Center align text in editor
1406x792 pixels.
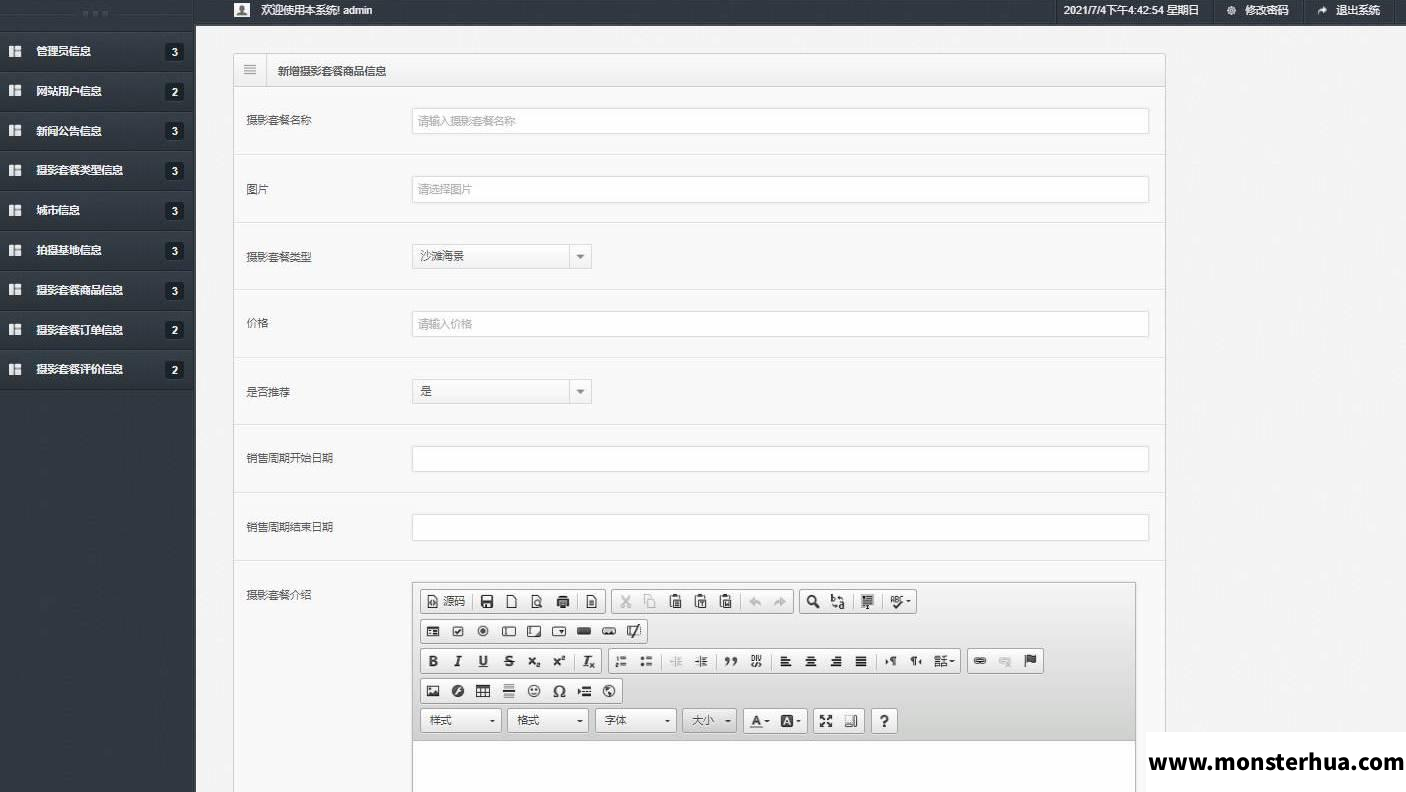point(811,661)
